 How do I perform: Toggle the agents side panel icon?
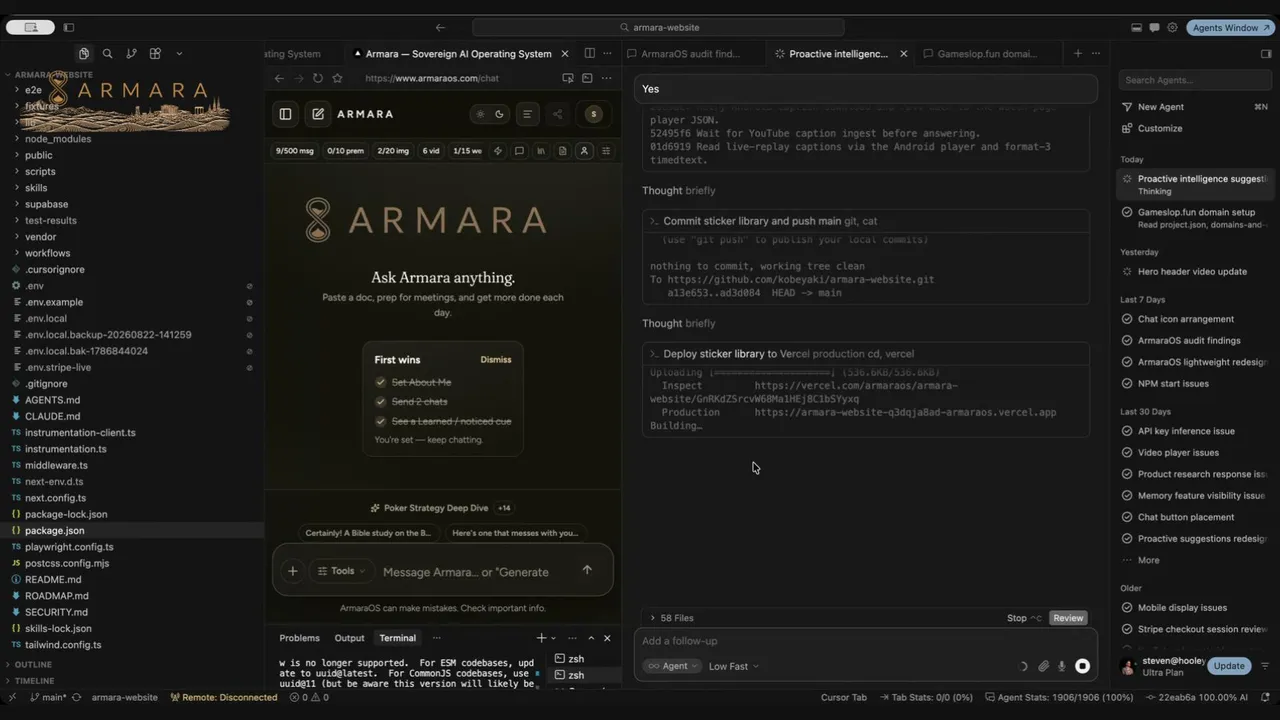[x=1265, y=54]
